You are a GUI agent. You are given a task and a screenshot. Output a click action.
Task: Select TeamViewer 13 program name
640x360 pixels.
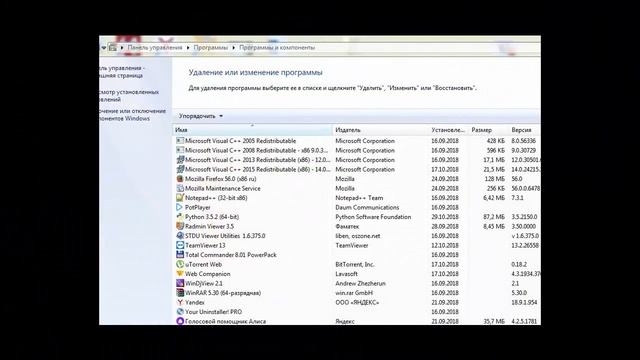click(205, 245)
